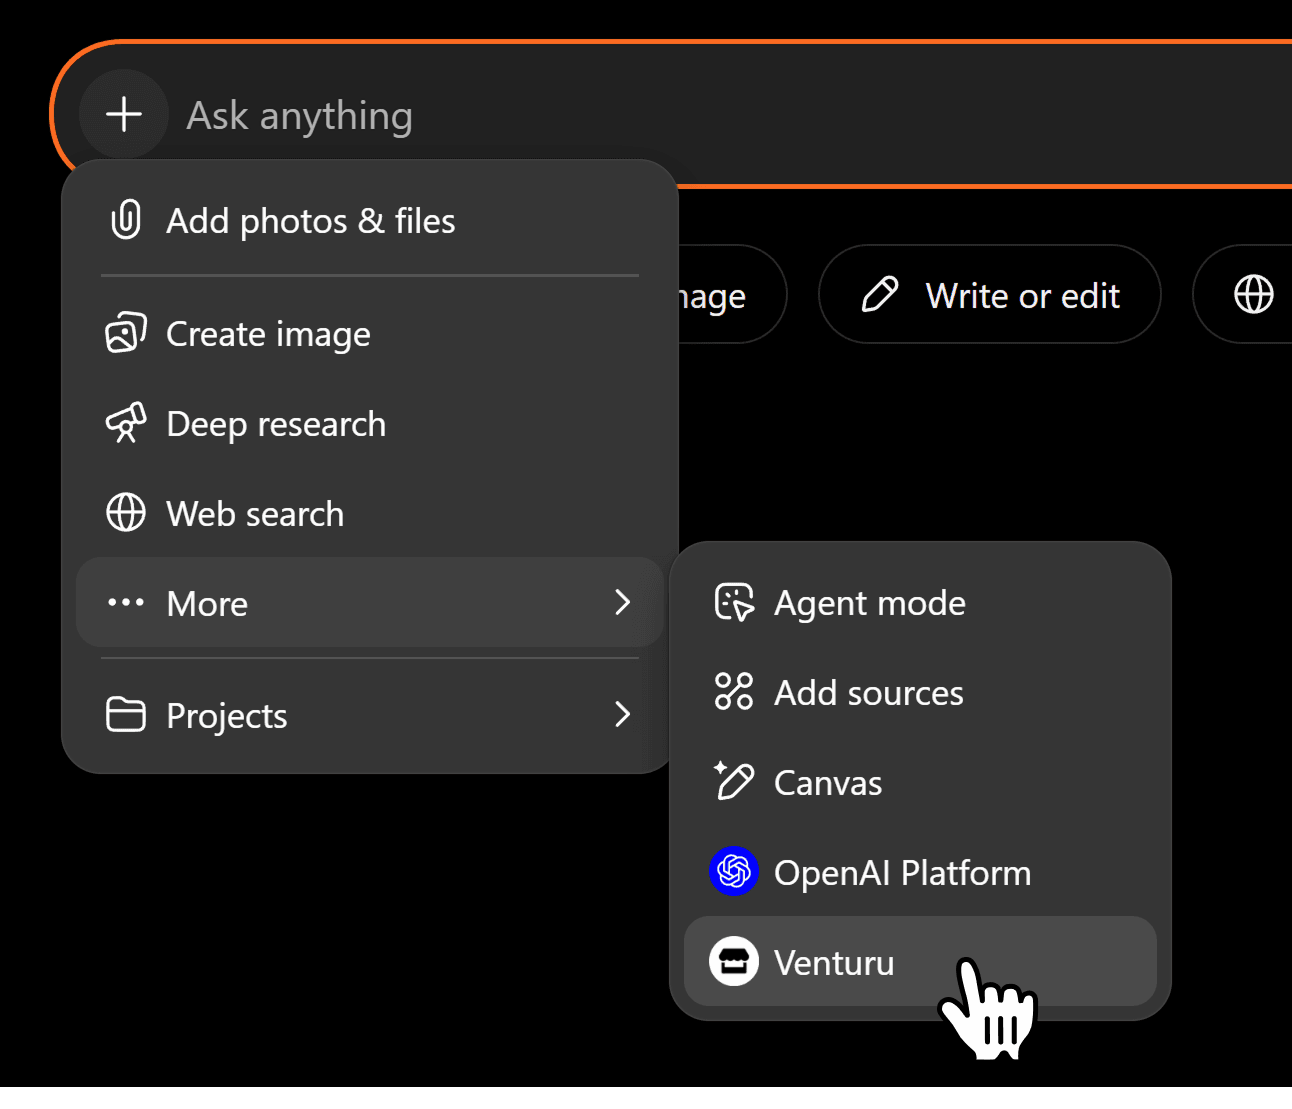The width and height of the screenshot is (1292, 1109).
Task: Click the Canvas pencil sparkle icon
Action: pyautogui.click(x=734, y=781)
